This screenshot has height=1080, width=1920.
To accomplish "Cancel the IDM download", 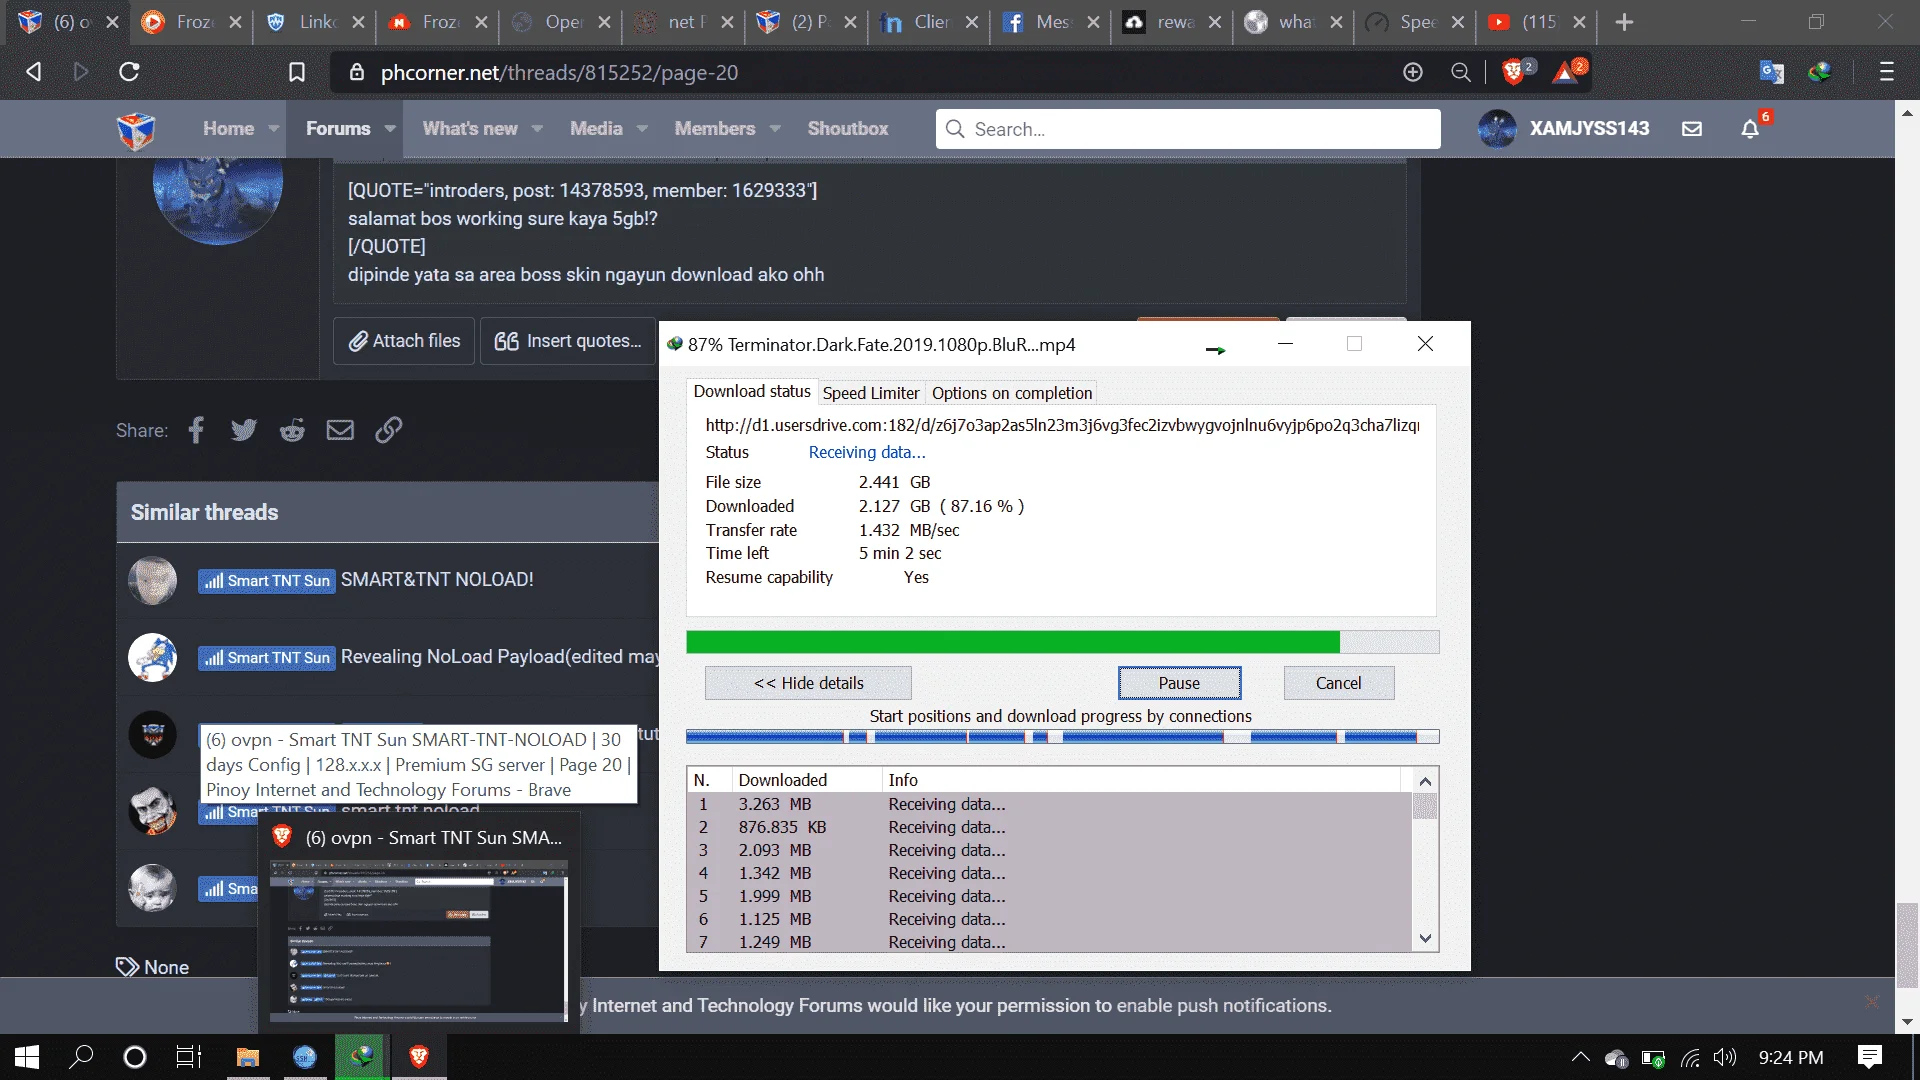I will (x=1338, y=683).
